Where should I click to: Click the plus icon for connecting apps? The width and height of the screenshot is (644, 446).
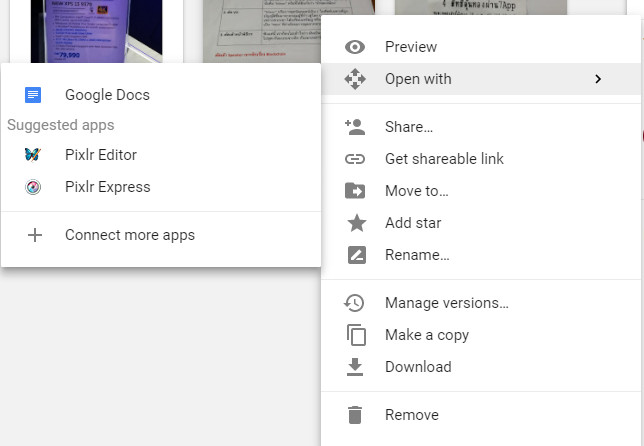[35, 235]
